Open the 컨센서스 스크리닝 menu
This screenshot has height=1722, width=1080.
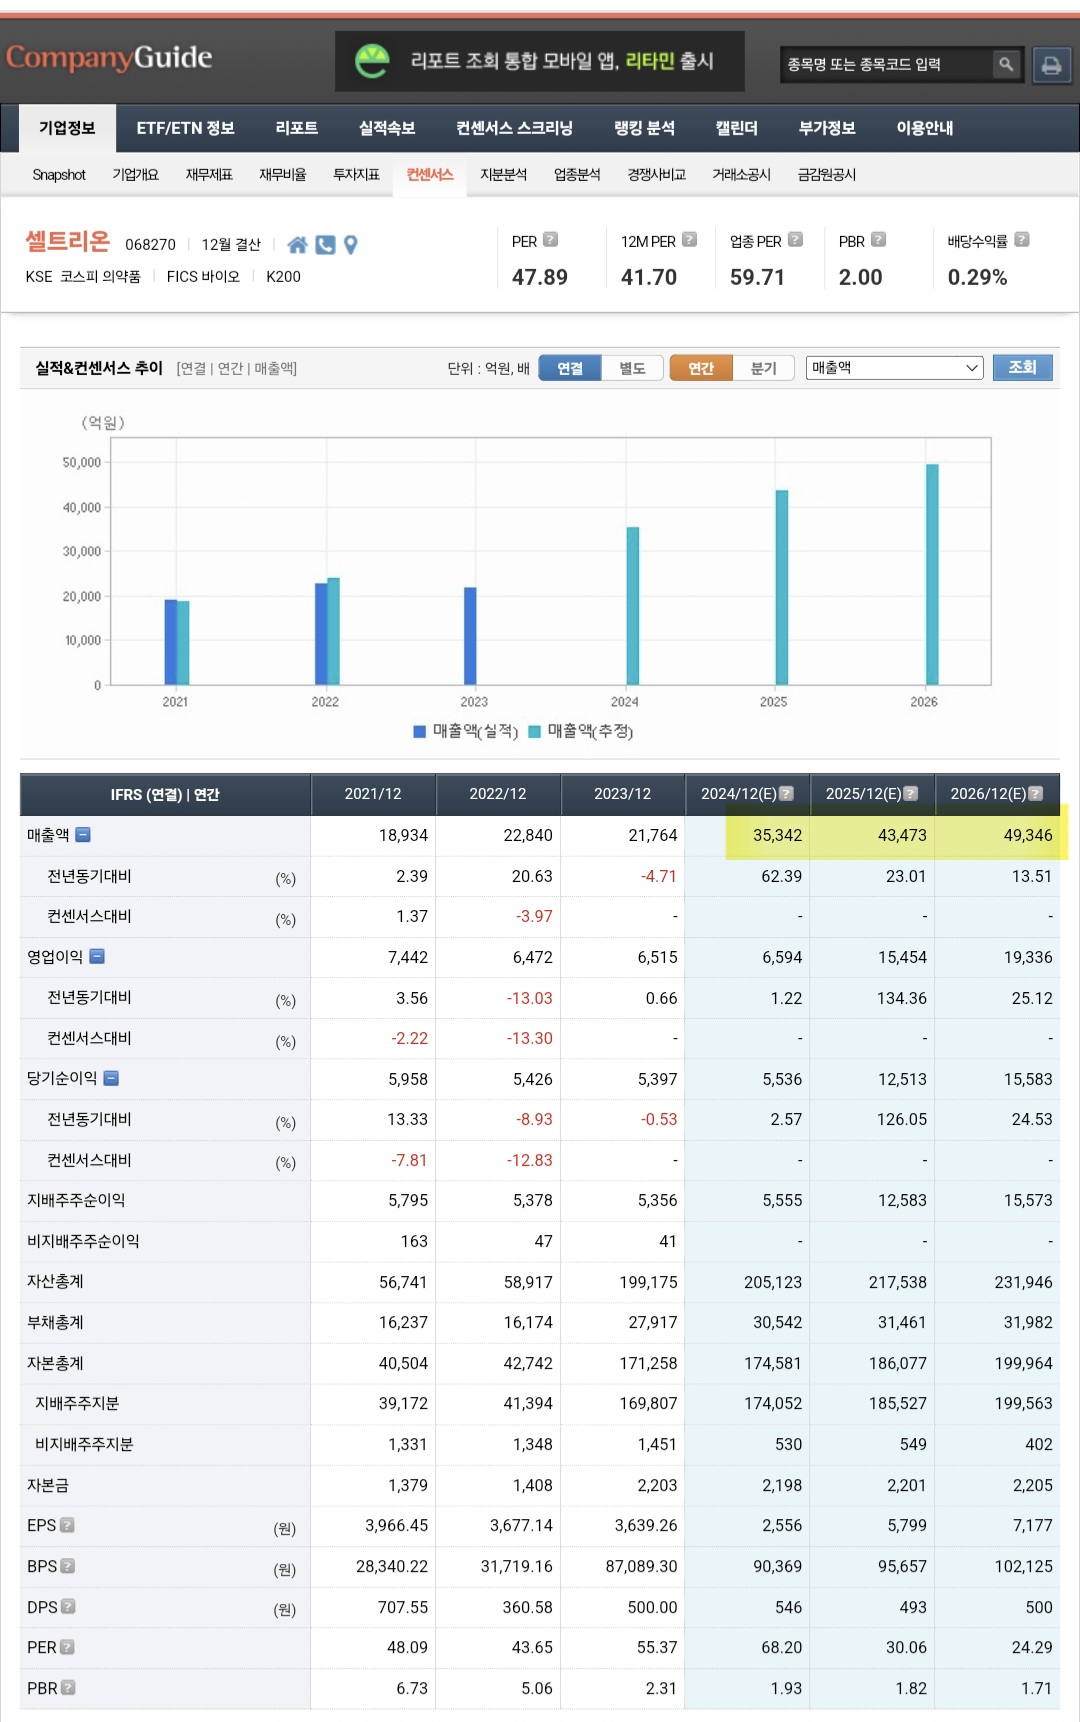tap(514, 128)
